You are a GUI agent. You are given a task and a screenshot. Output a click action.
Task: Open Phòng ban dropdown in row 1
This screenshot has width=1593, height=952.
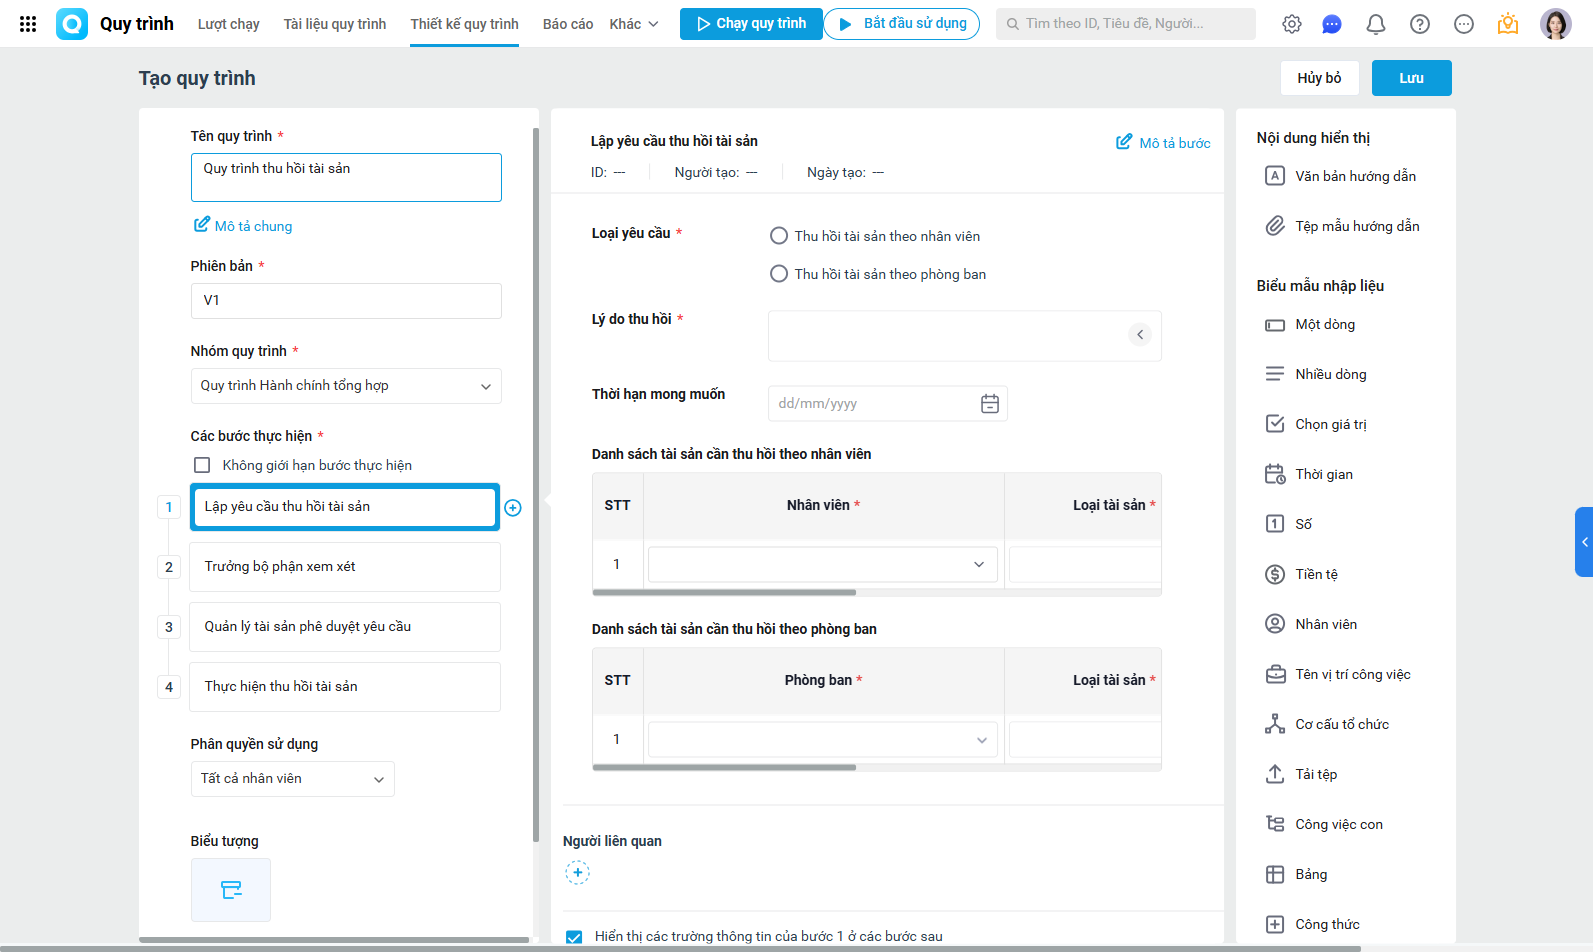(x=823, y=739)
